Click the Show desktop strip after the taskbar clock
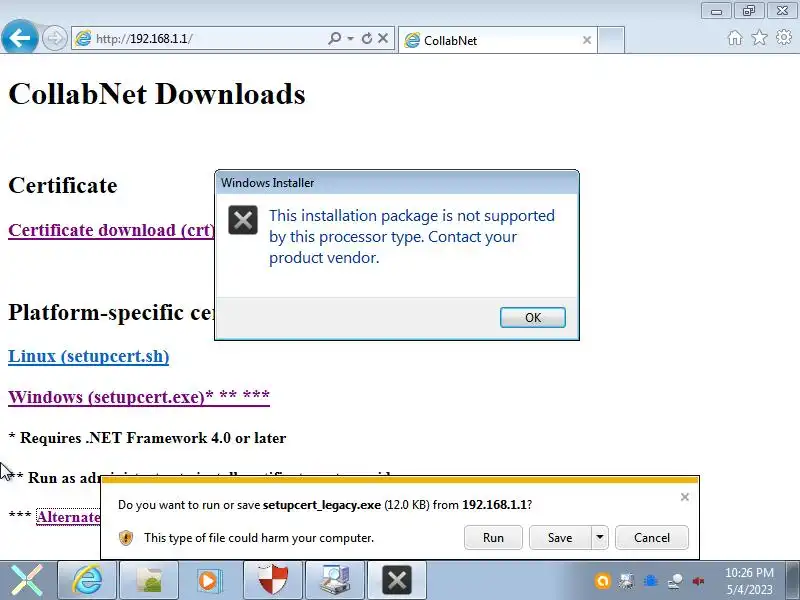The width and height of the screenshot is (800, 600). (793, 580)
